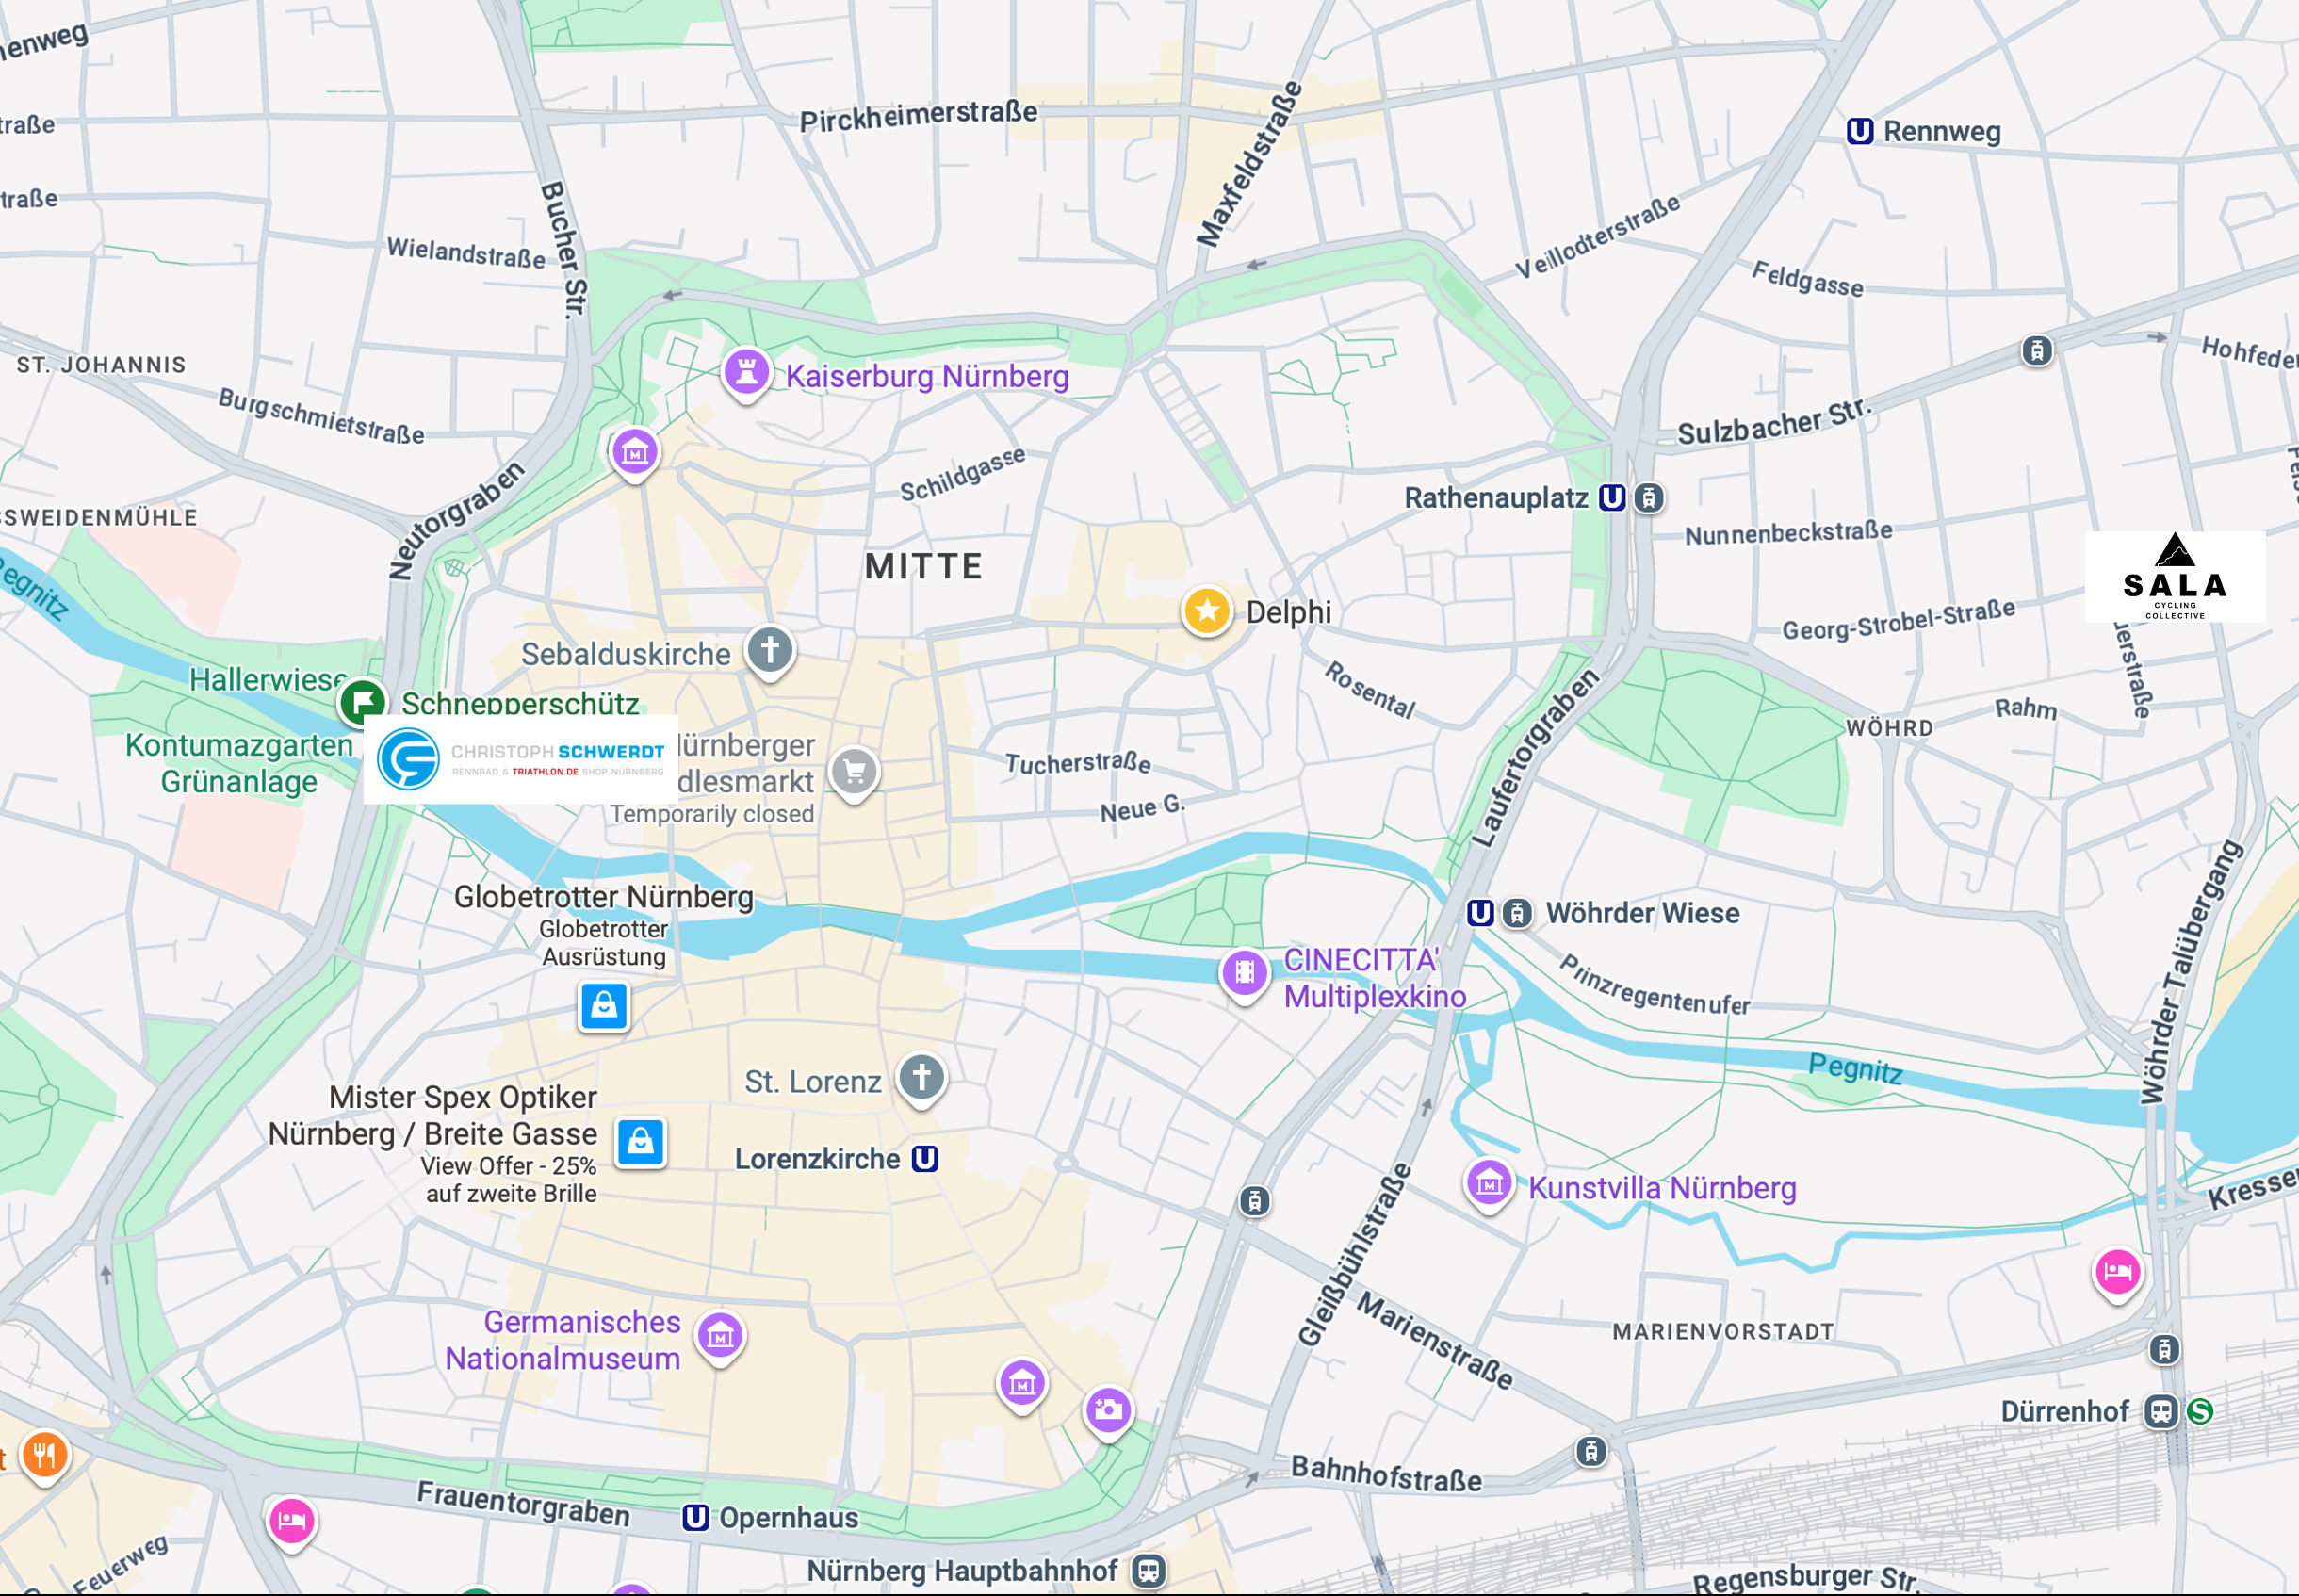This screenshot has width=2299, height=1596.
Task: Click the Rennweg U-Bahn station icon
Action: pyautogui.click(x=1860, y=131)
